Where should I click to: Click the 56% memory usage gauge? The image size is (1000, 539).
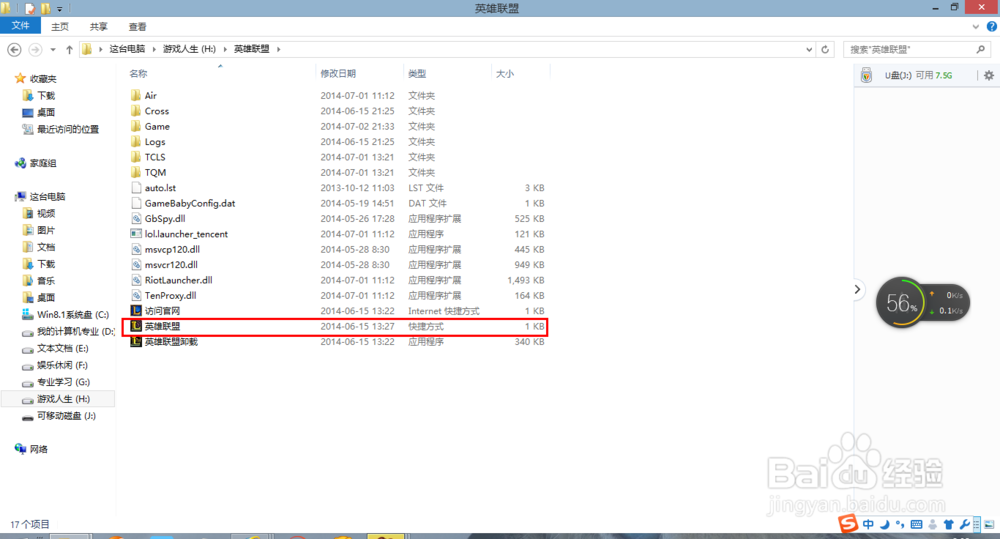click(901, 302)
